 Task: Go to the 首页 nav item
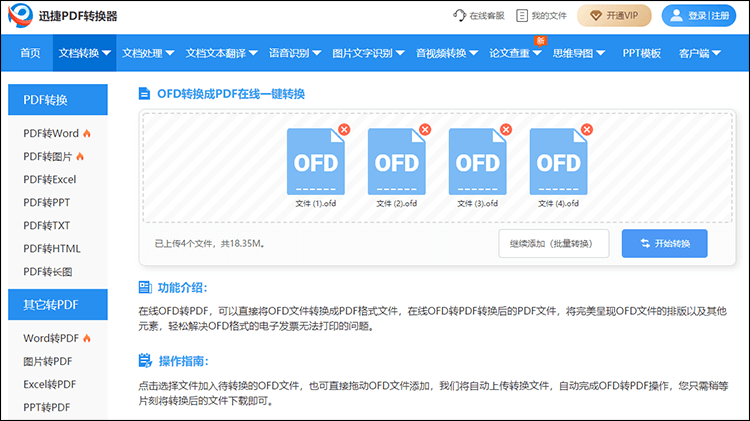(x=30, y=53)
